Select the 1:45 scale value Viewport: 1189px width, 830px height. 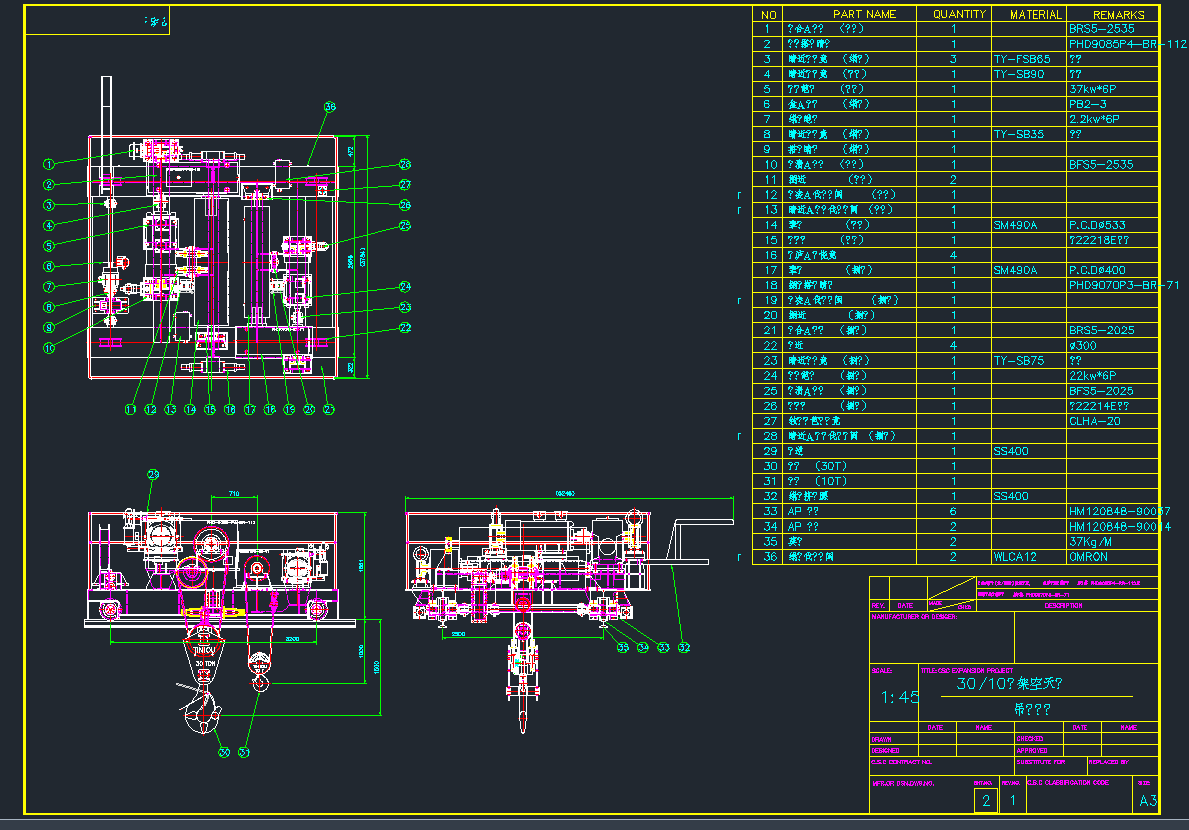click(x=899, y=697)
